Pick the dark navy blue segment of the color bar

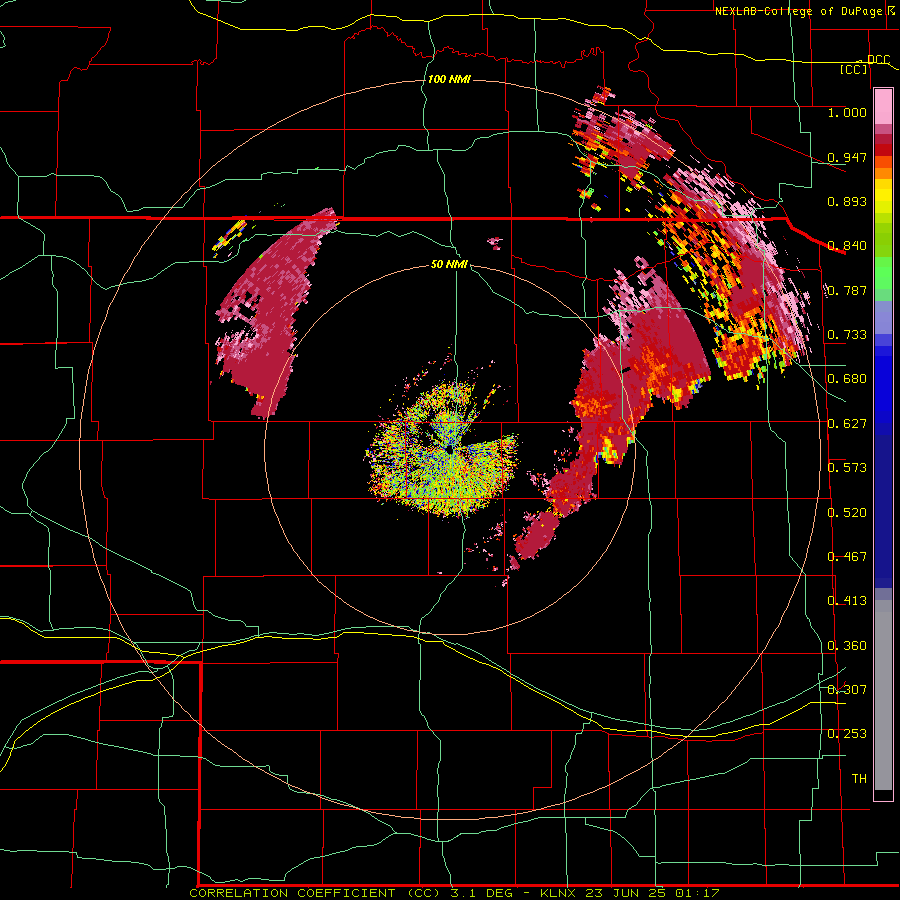click(883, 511)
